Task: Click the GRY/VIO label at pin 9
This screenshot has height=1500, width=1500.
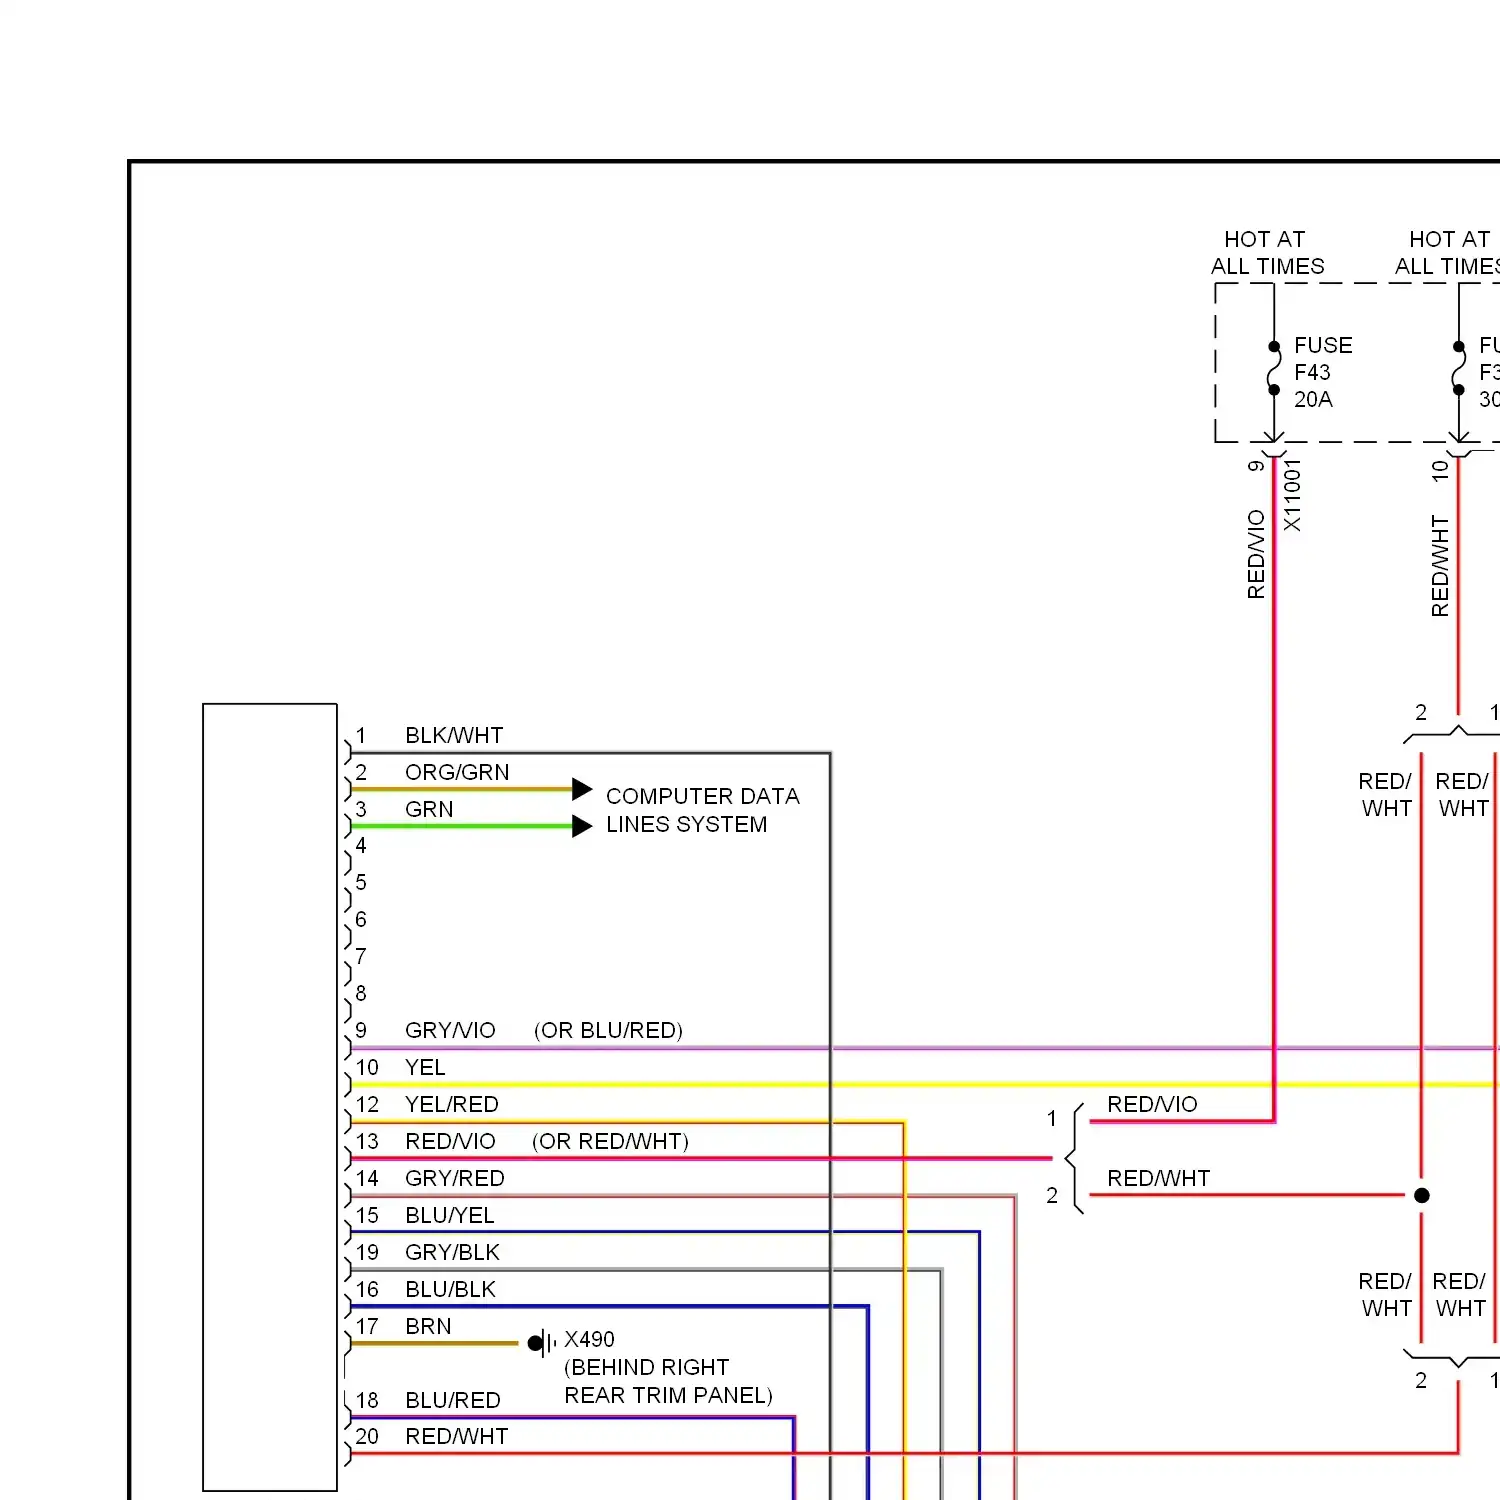Action: 450,1030
